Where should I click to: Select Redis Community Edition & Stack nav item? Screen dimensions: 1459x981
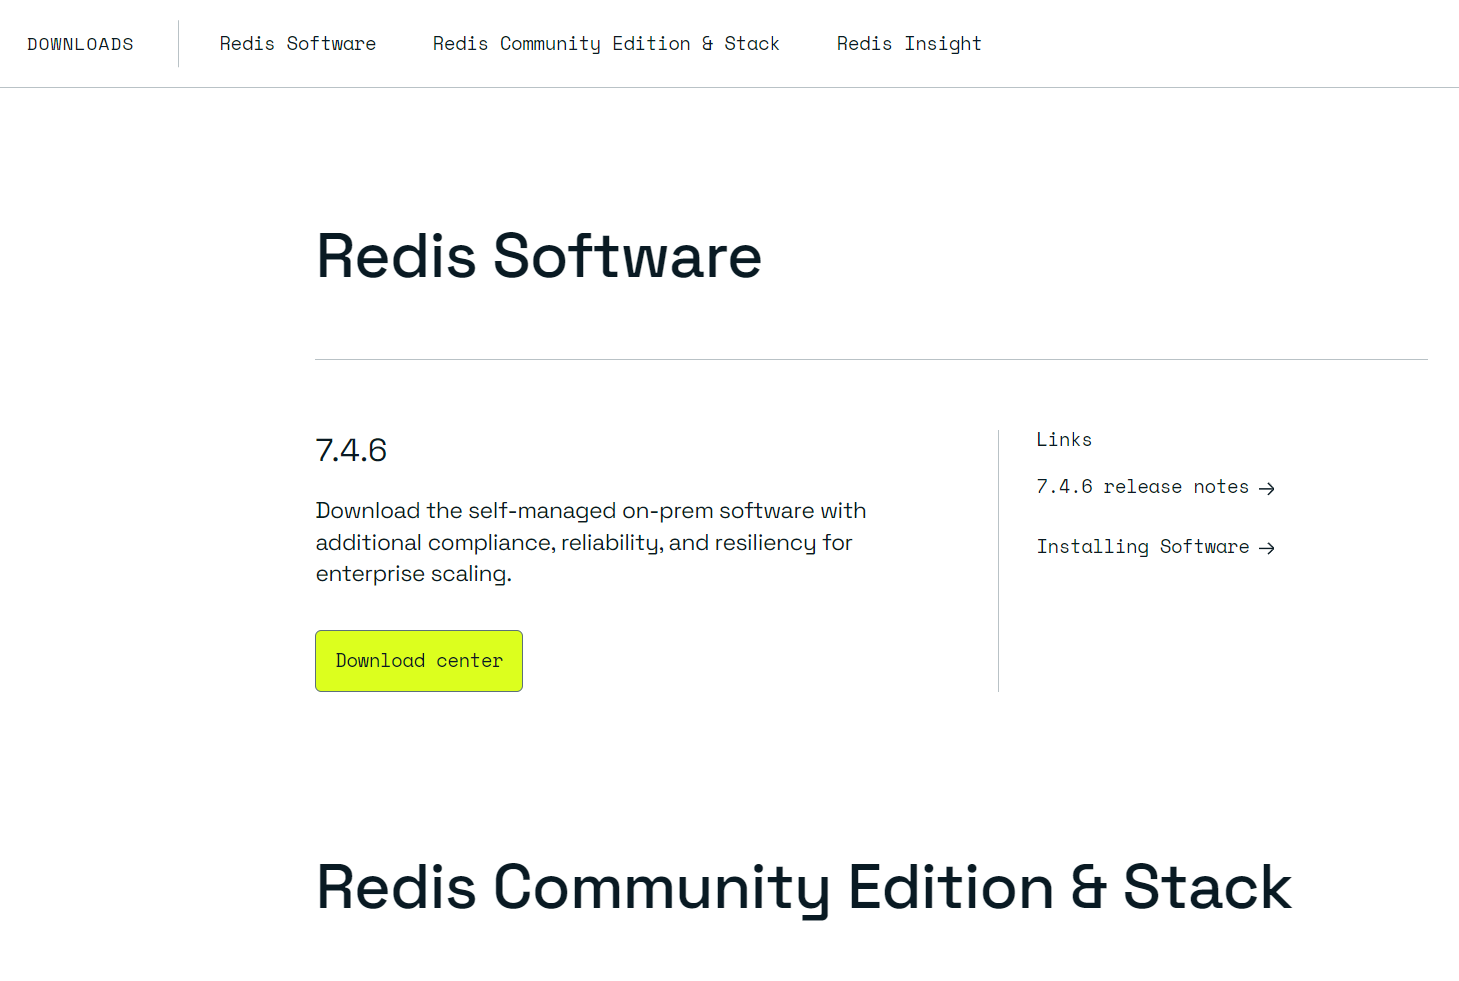point(605,43)
